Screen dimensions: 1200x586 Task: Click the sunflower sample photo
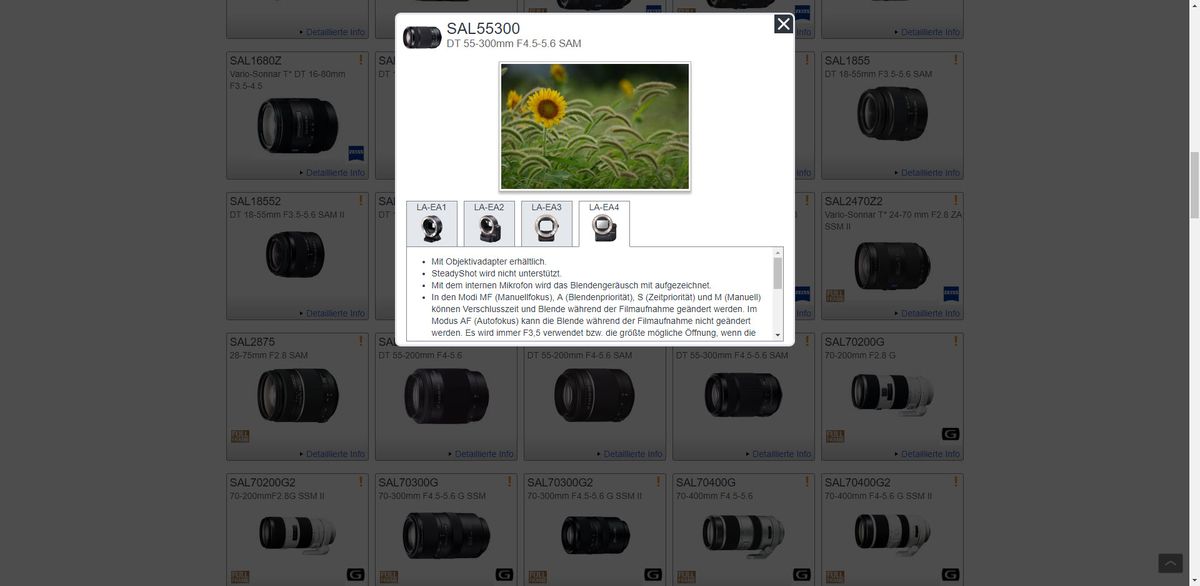tap(594, 126)
